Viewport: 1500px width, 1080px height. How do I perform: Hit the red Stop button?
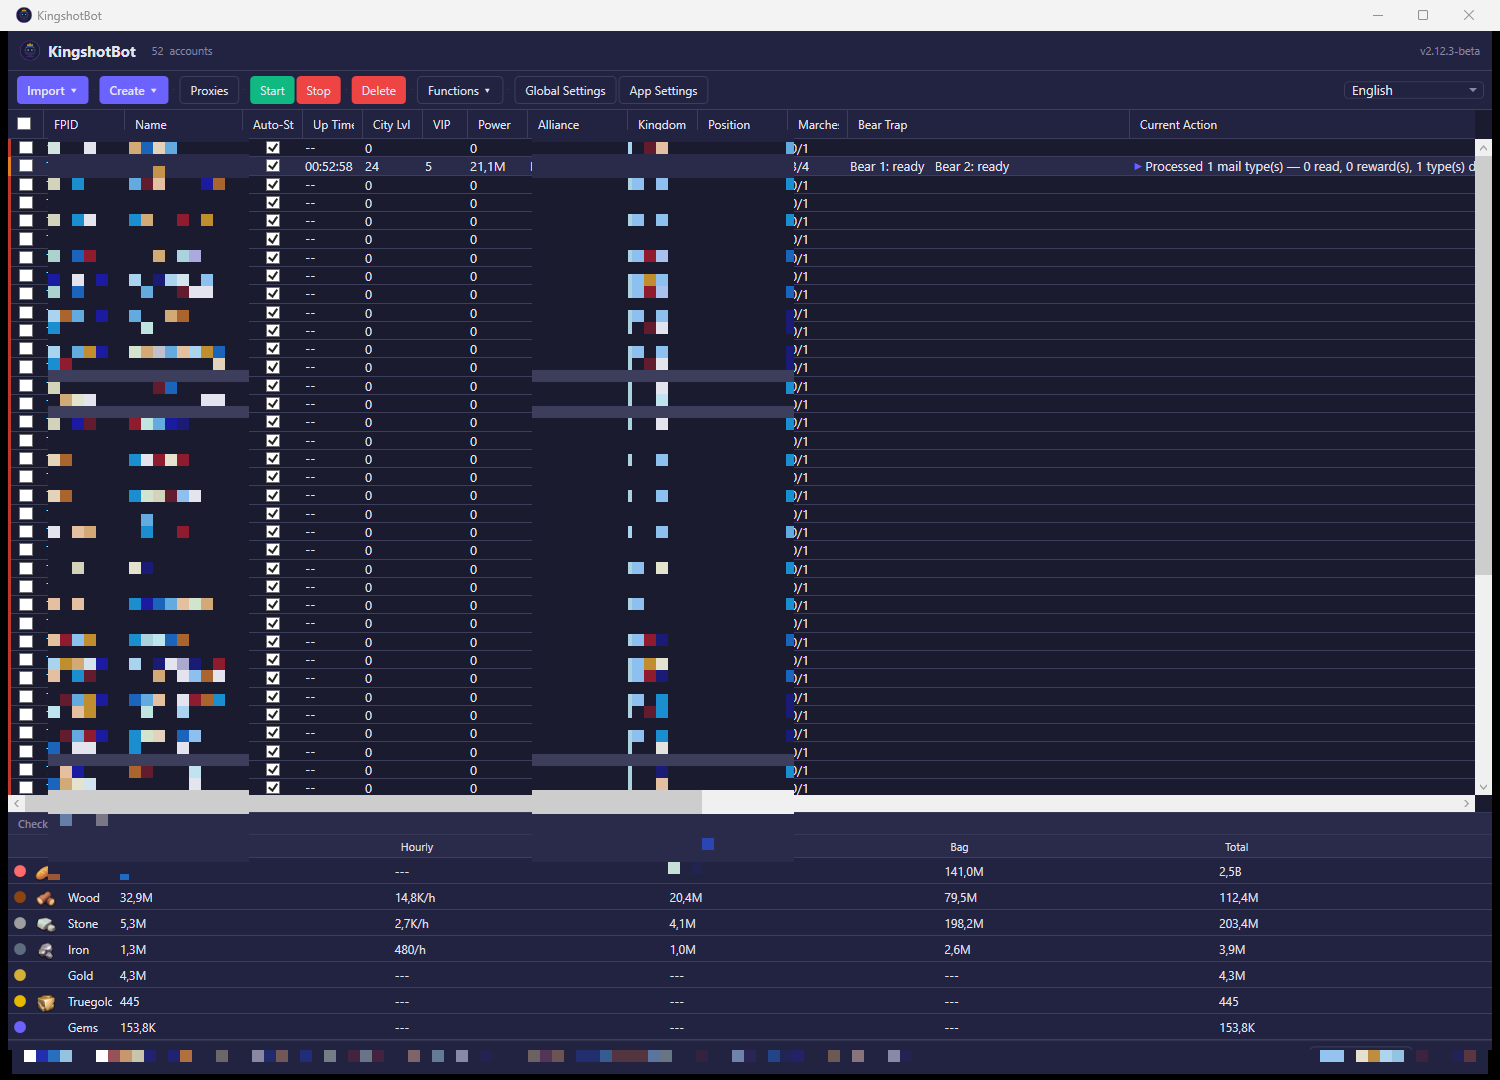point(318,90)
